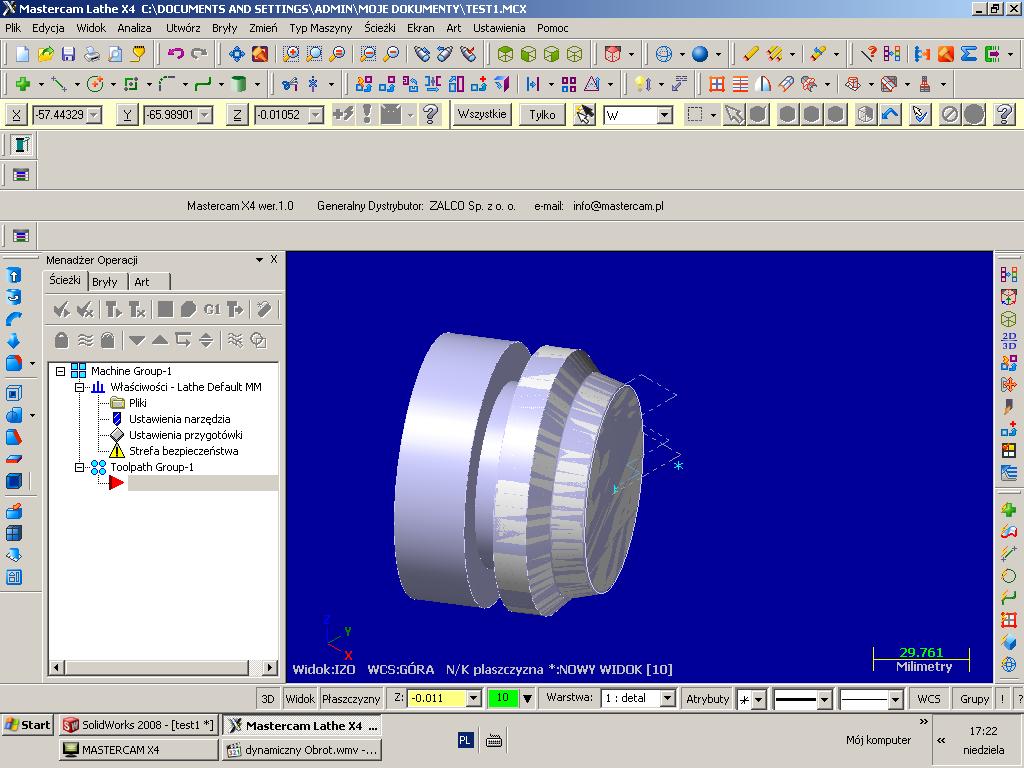1024x768 pixels.
Task: Select the create circle tool
Action: click(x=95, y=84)
